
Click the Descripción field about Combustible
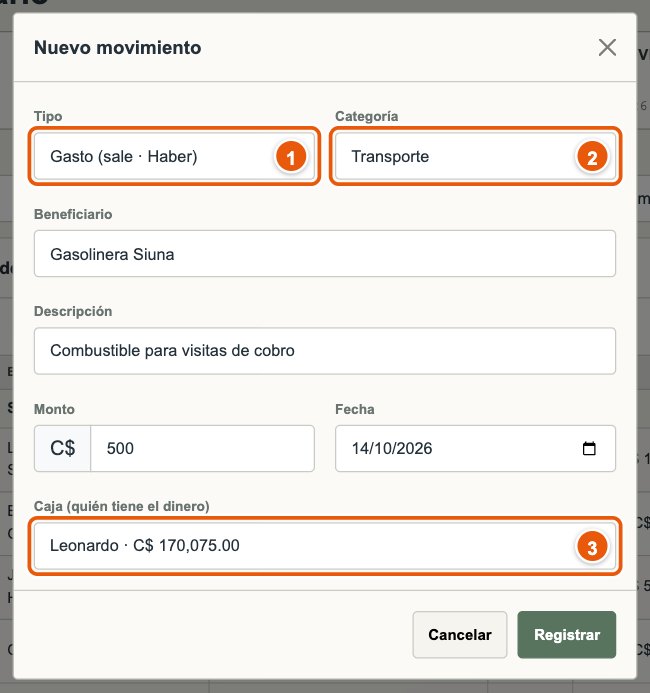click(325, 351)
